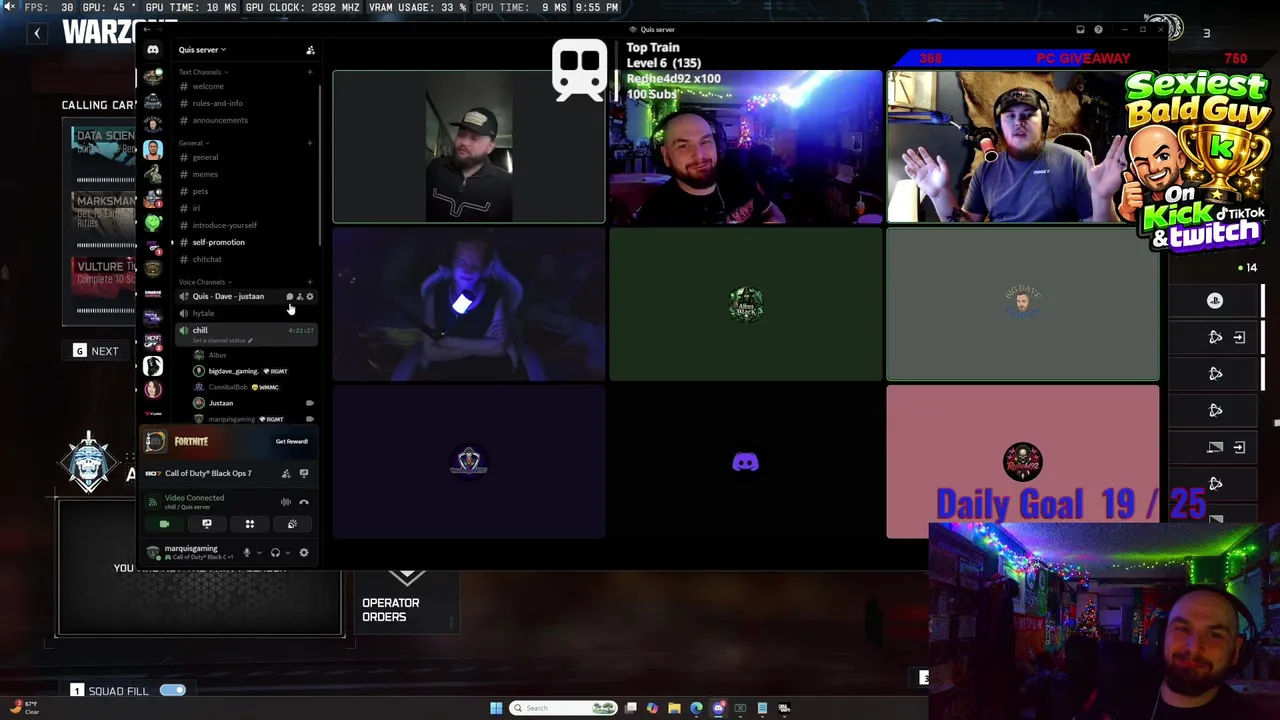The image size is (1280, 720).
Task: Click Get Reward on Fortnite banner
Action: tap(292, 441)
